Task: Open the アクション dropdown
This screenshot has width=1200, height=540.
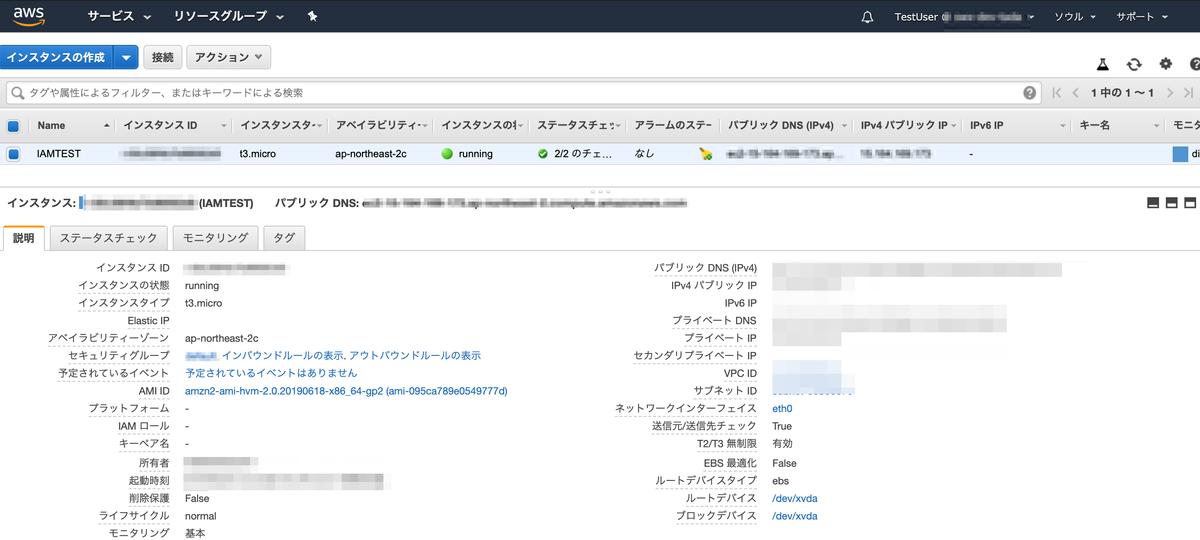Action: pyautogui.click(x=228, y=58)
